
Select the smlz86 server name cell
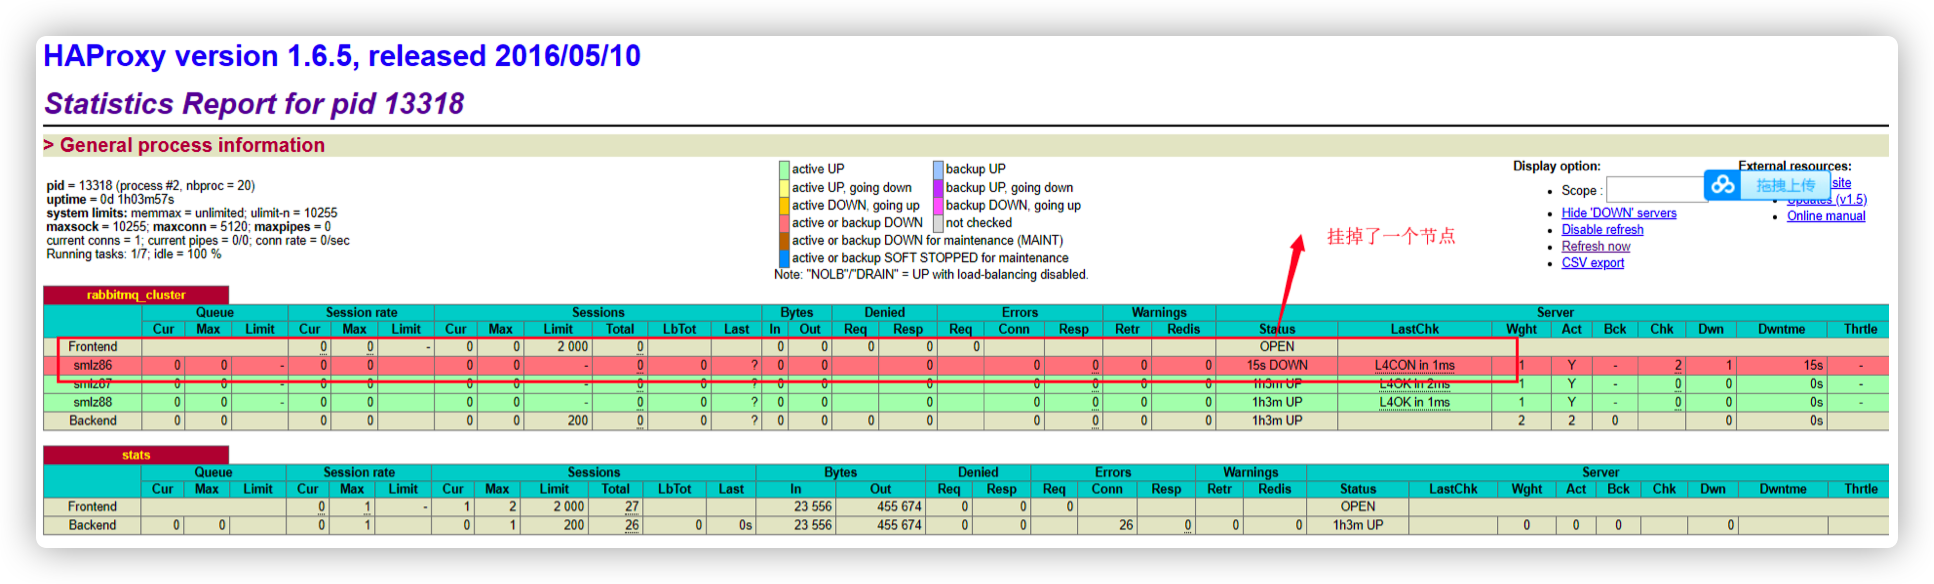(92, 365)
